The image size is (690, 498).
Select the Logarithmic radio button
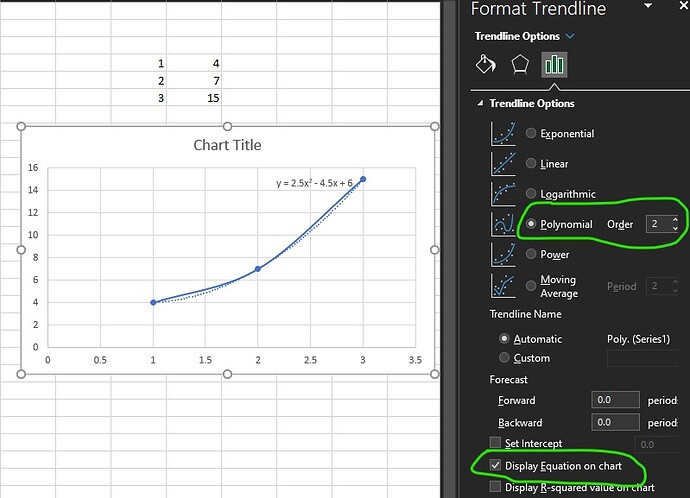pyautogui.click(x=531, y=194)
